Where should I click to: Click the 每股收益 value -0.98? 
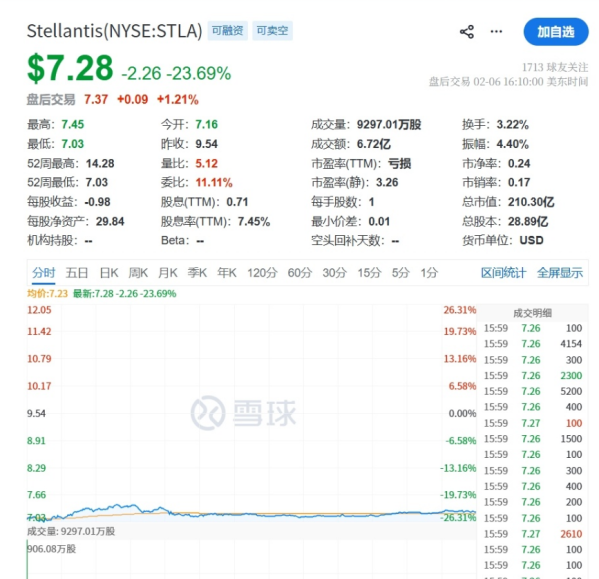click(97, 202)
